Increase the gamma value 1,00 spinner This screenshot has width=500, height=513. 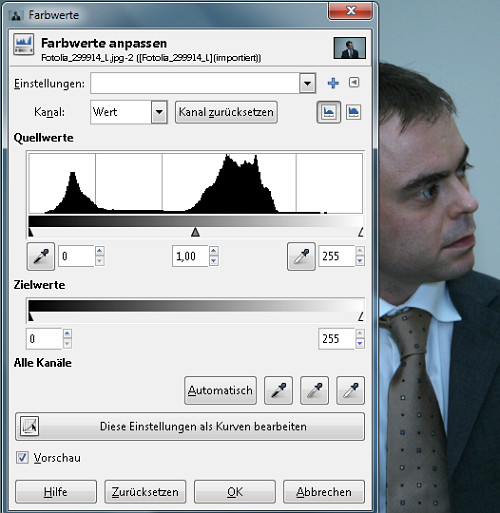[x=214, y=251]
